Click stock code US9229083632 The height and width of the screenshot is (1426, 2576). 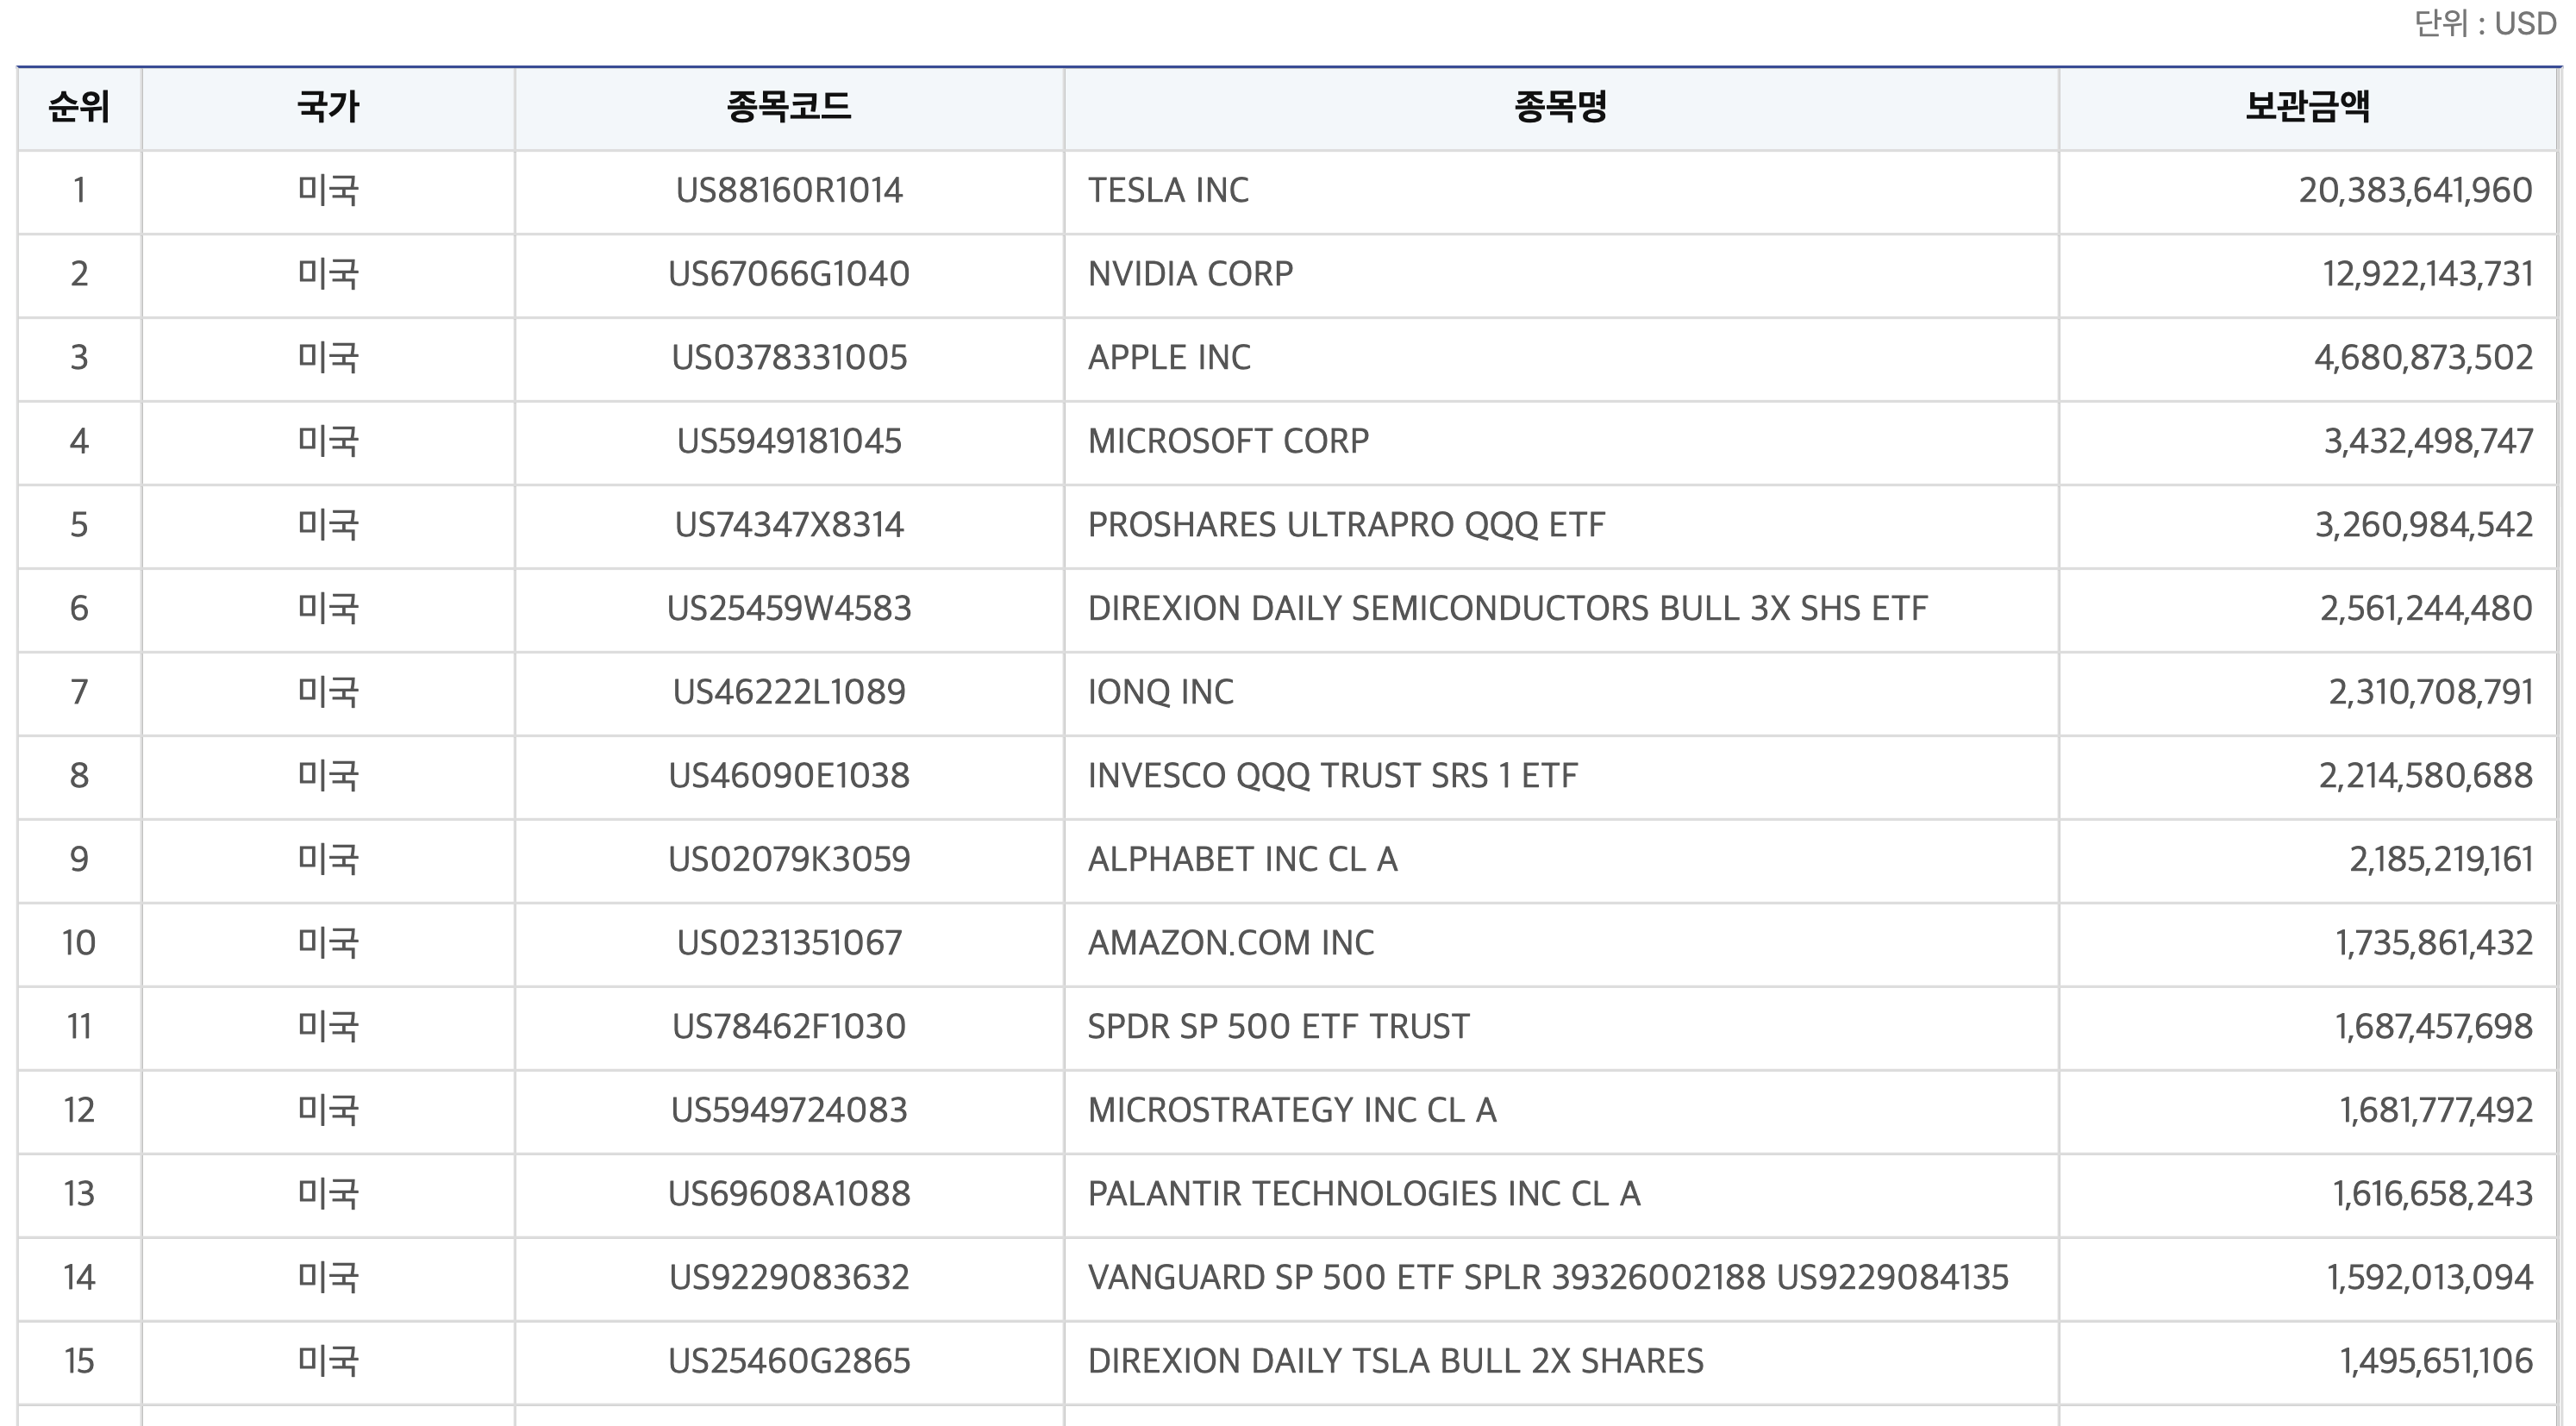(x=789, y=1277)
